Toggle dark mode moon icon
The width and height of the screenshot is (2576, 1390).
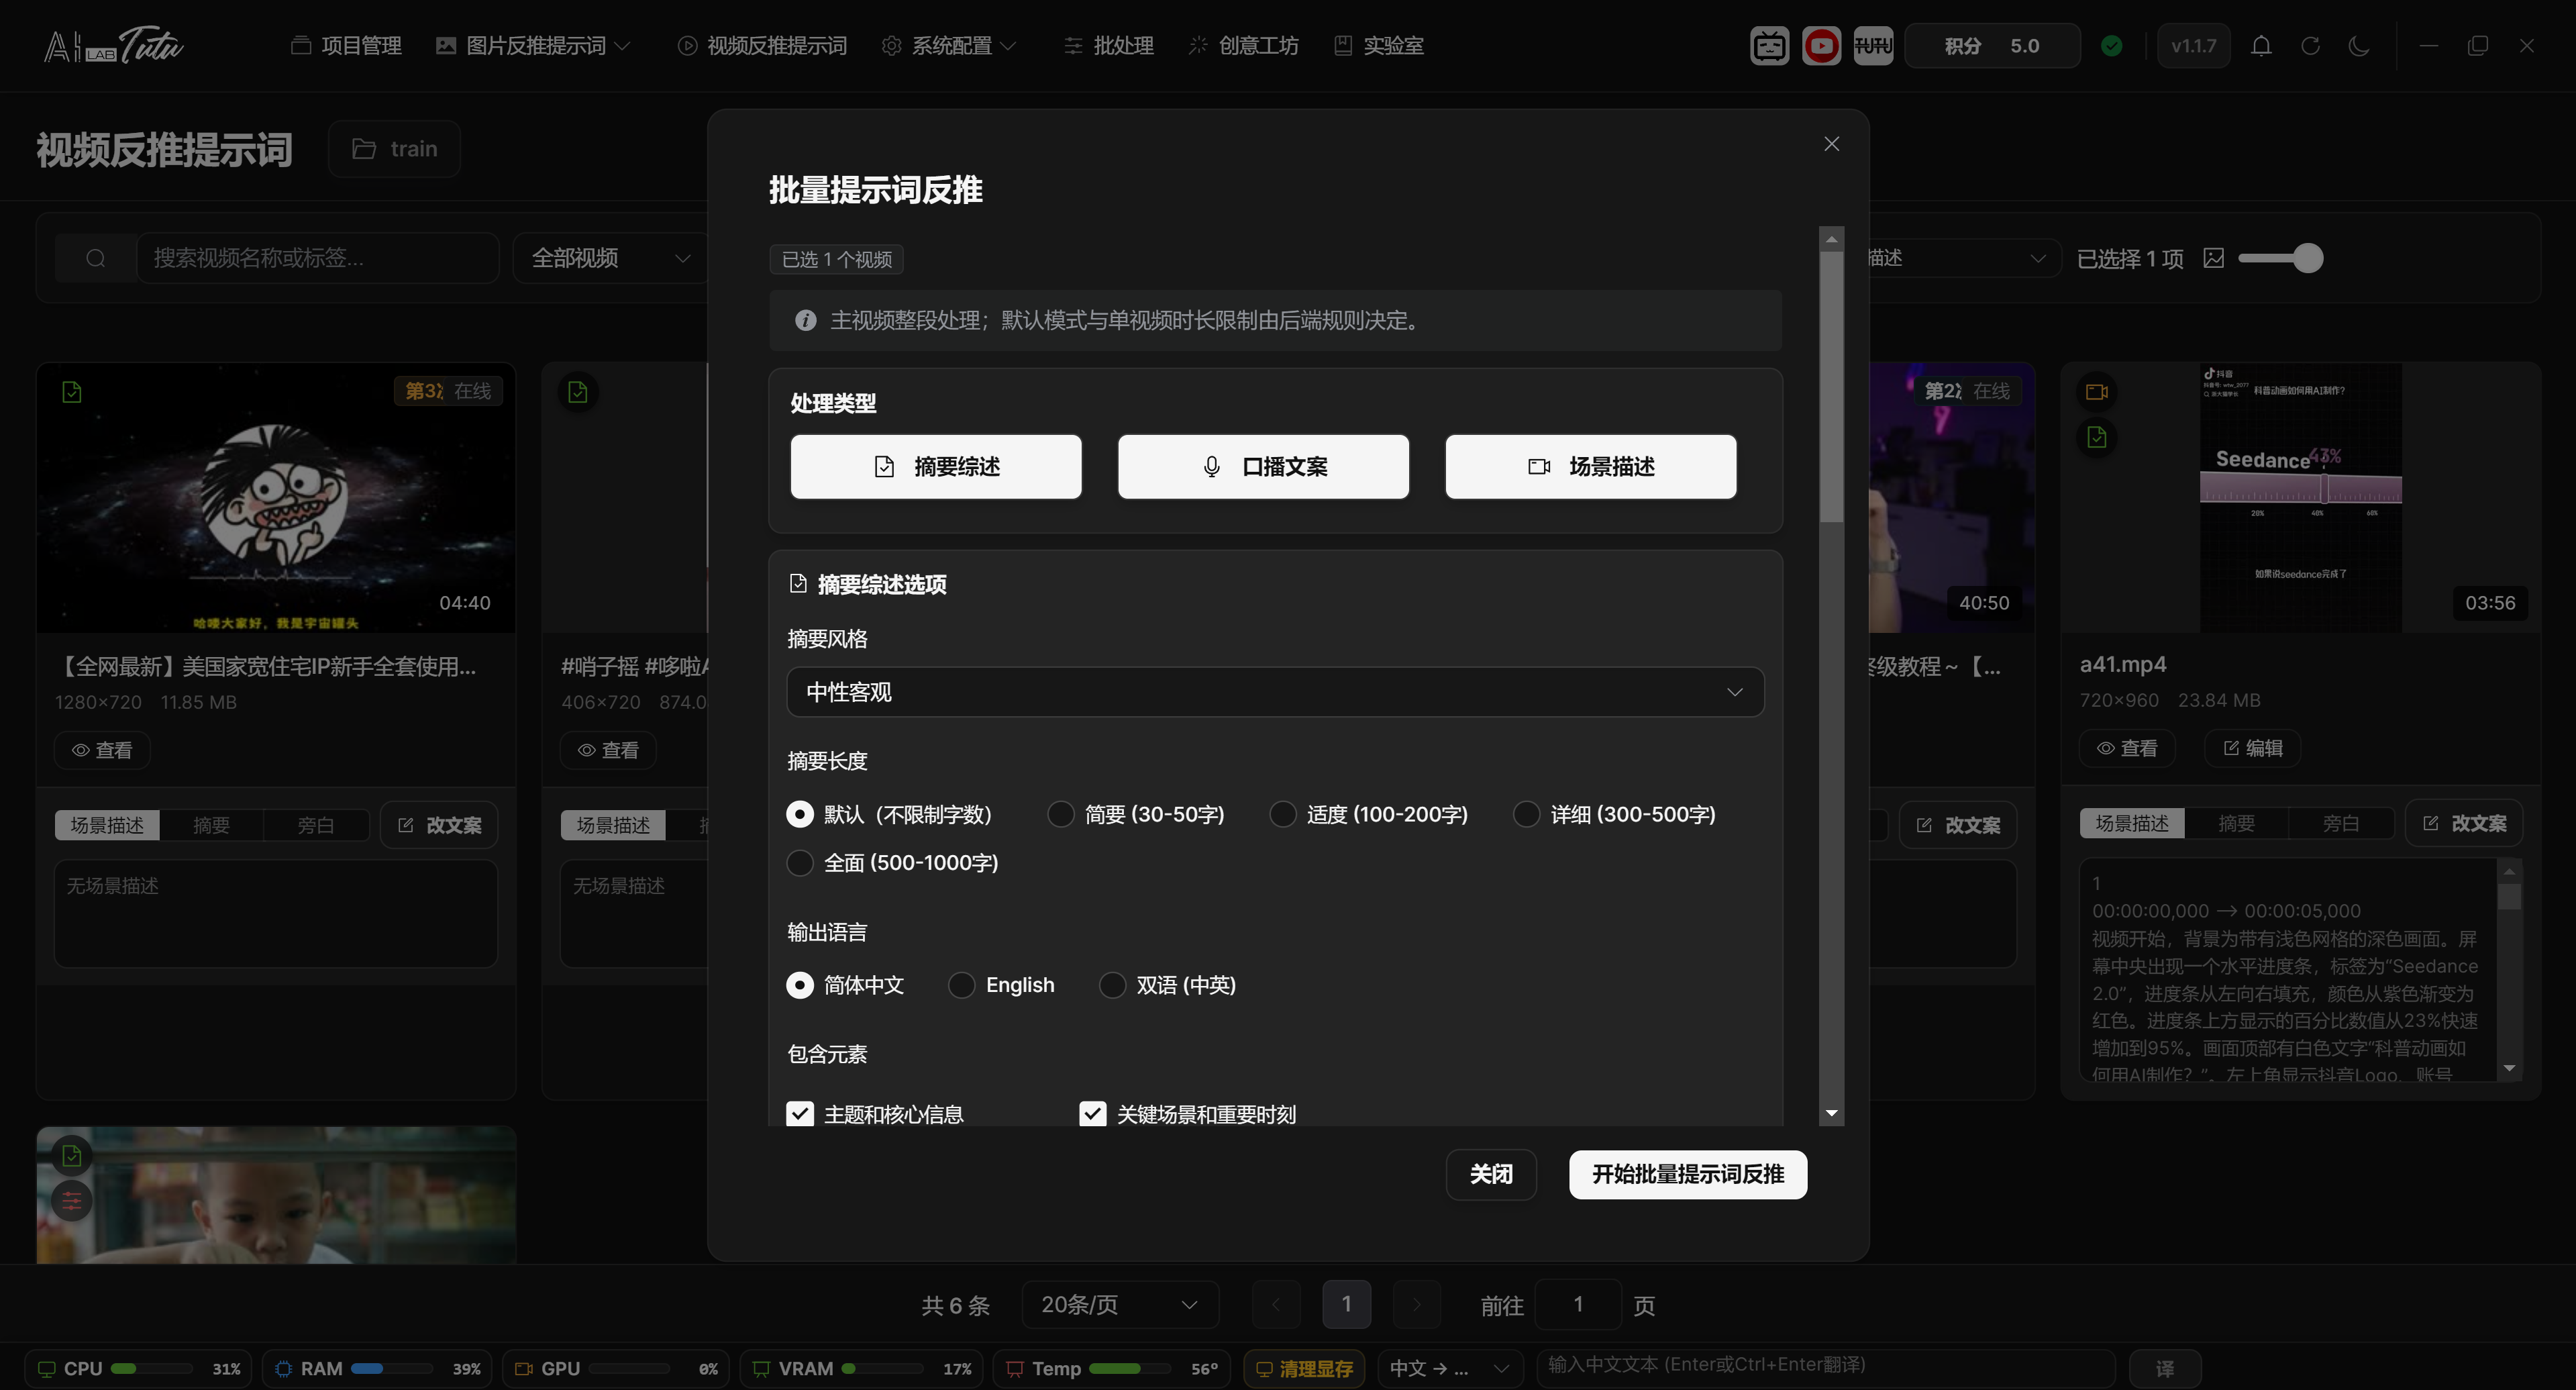(x=2359, y=46)
